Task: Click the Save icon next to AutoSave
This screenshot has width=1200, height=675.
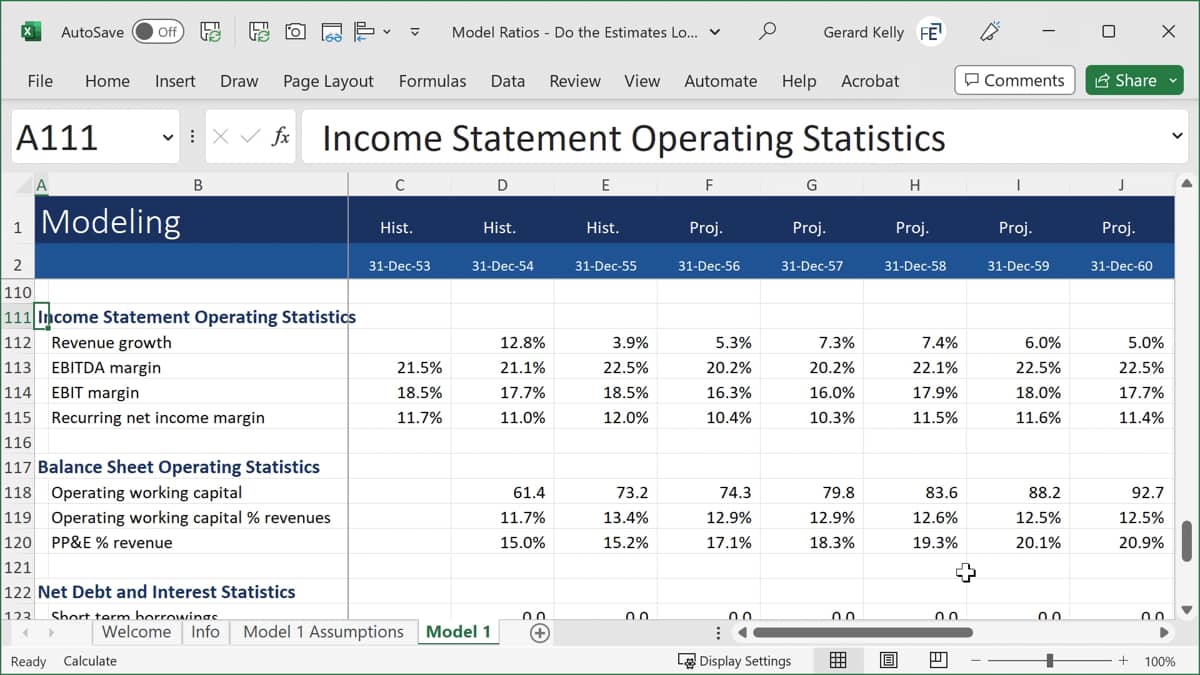Action: pos(210,32)
